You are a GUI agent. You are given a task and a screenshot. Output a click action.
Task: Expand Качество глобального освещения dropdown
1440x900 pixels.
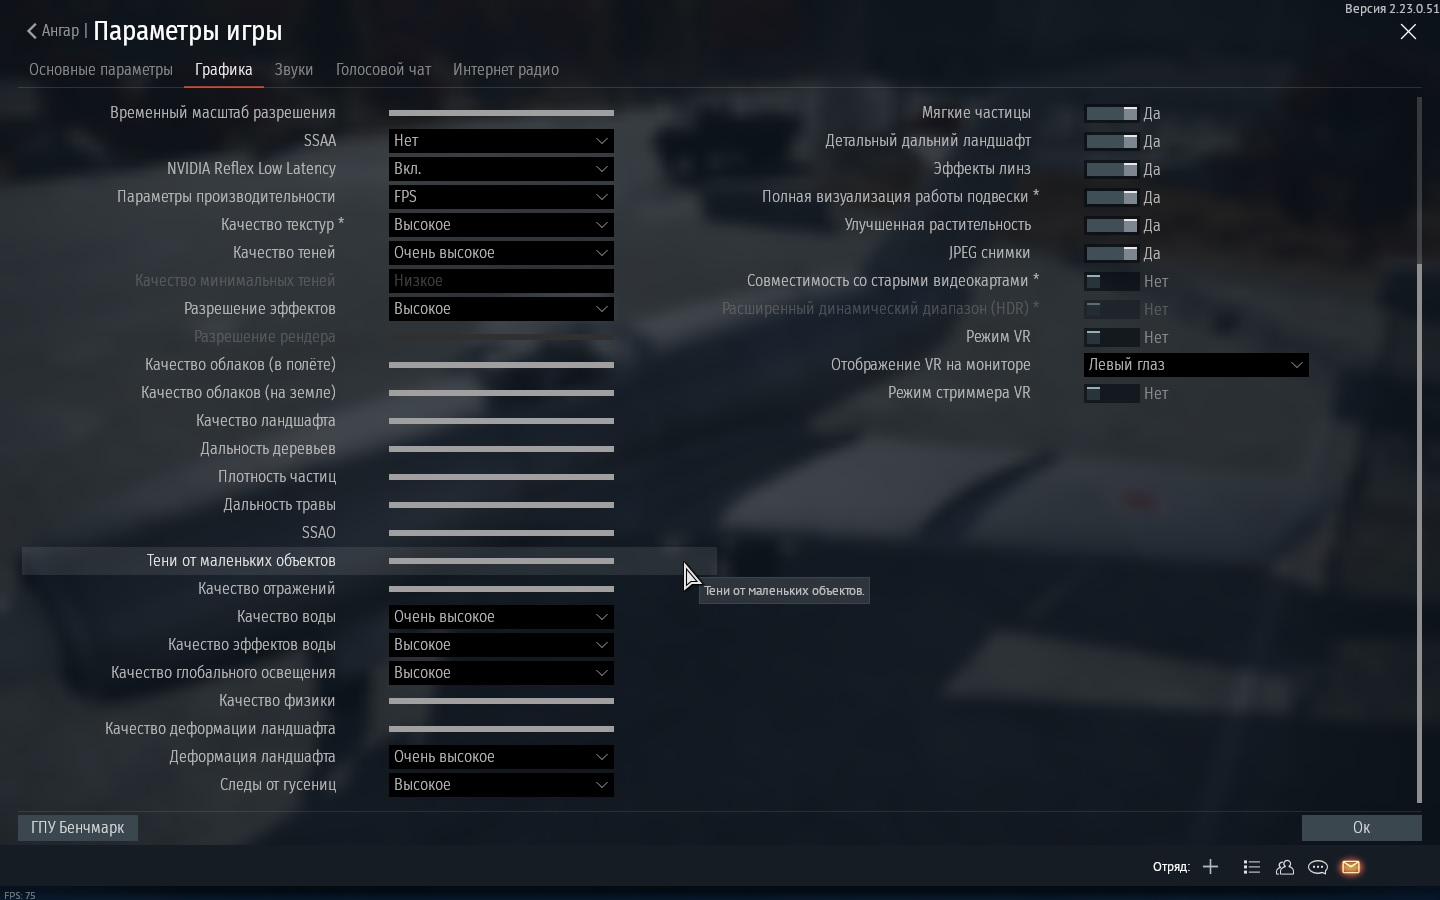(x=501, y=673)
